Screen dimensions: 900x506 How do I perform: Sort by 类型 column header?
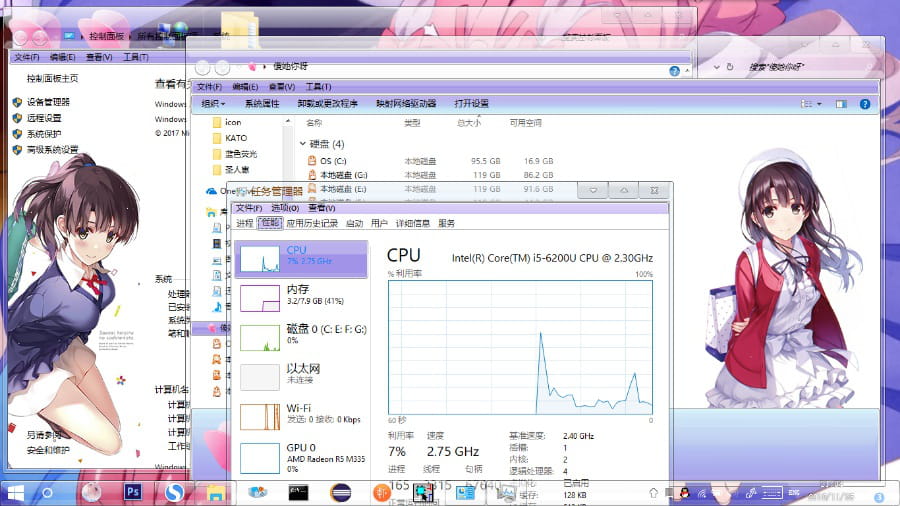(412, 123)
